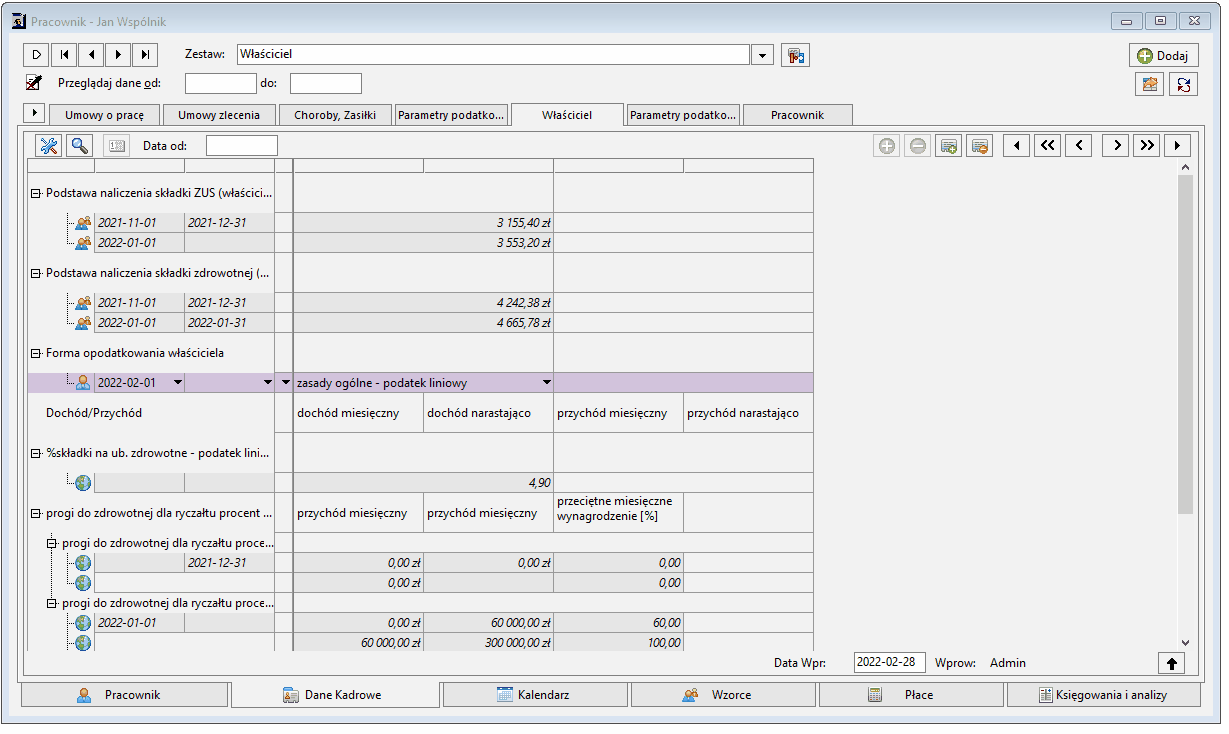Open the Dane Kadrowe section

point(335,695)
